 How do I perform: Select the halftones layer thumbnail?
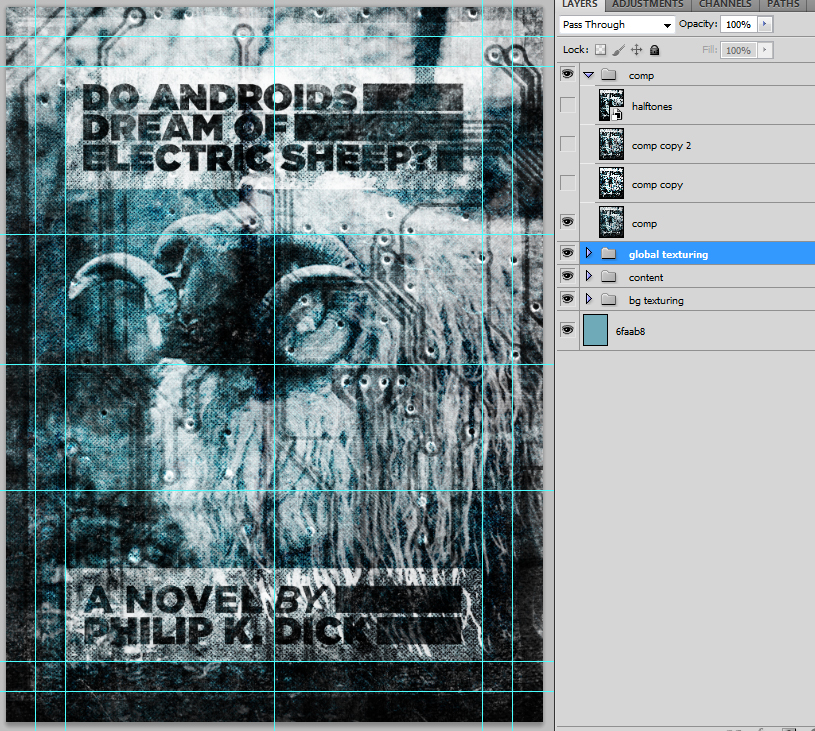611,105
